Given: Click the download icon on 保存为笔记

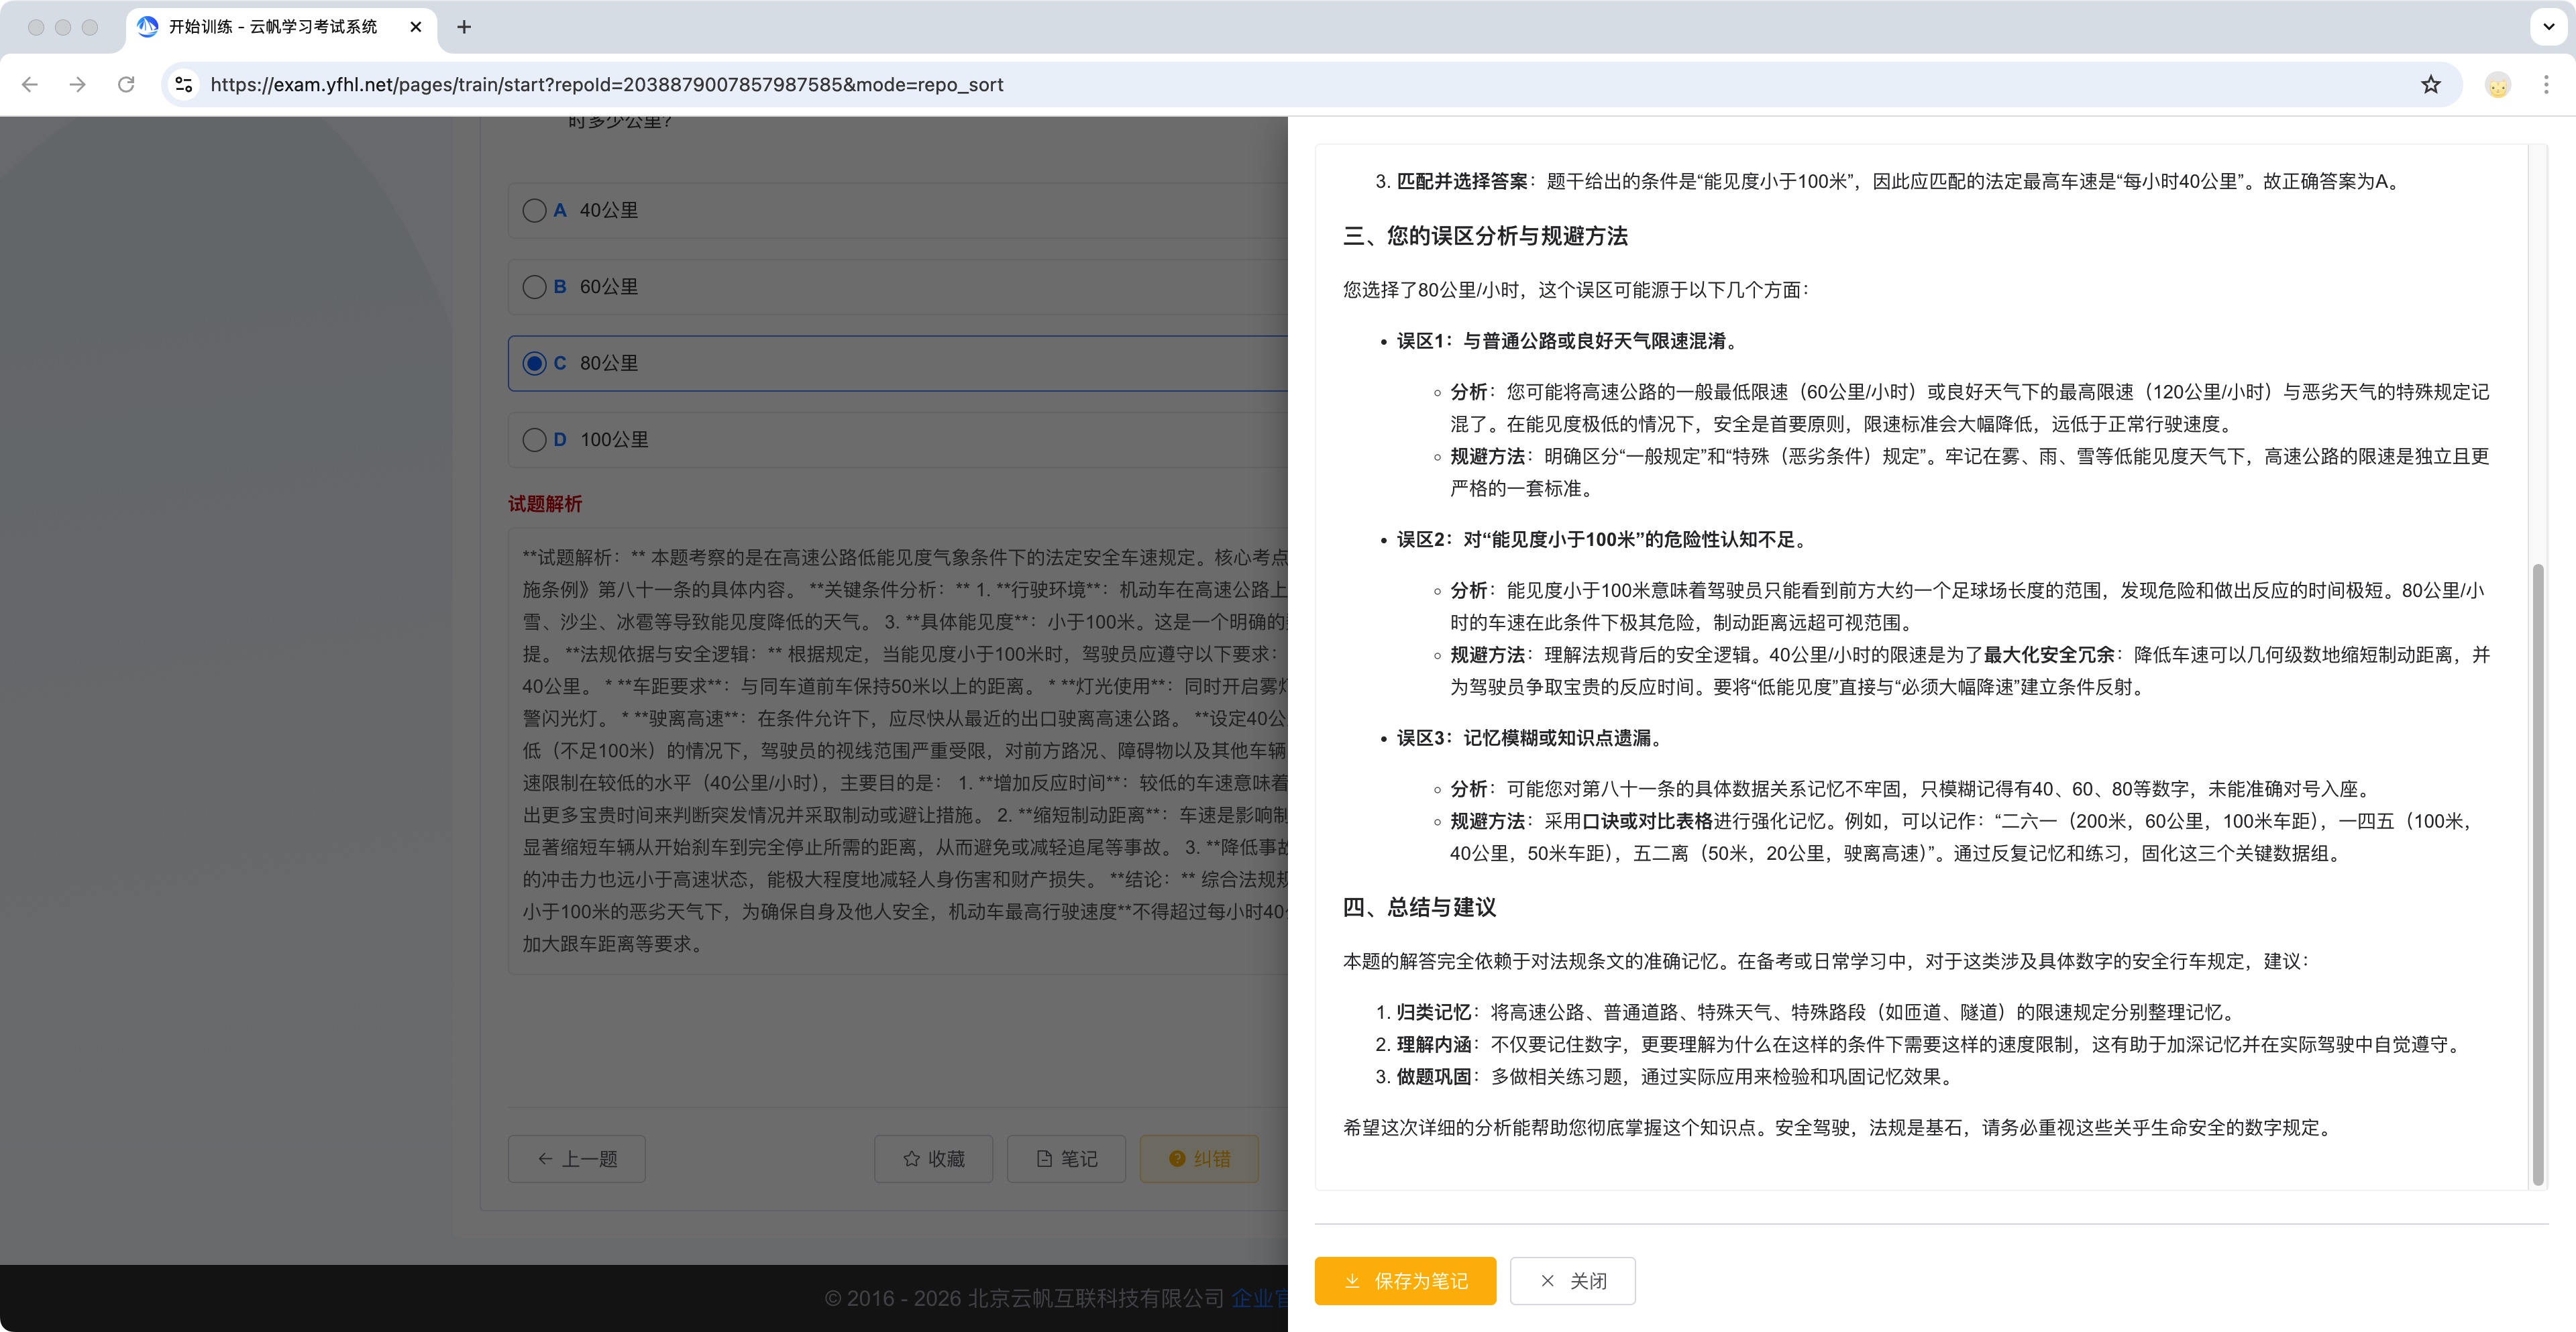Looking at the screenshot, I should (x=1352, y=1281).
